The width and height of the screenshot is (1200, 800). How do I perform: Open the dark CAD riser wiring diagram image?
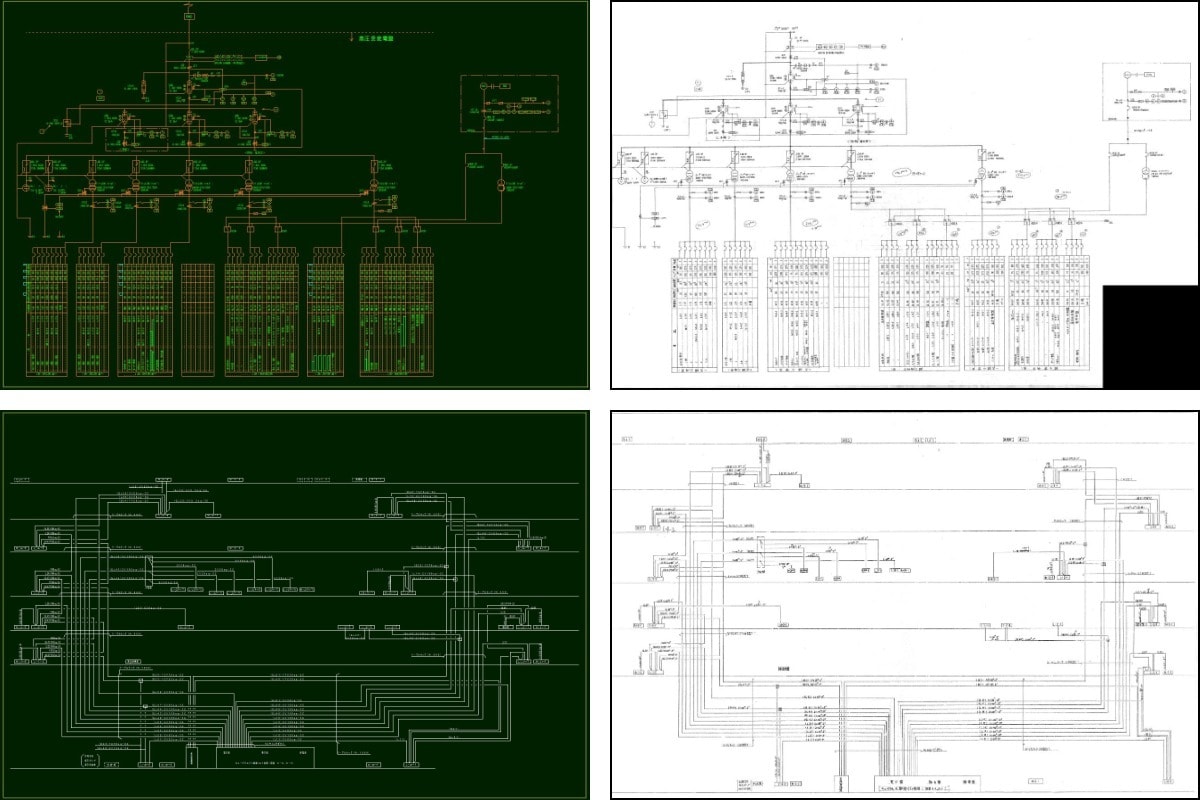pyautogui.click(x=295, y=605)
